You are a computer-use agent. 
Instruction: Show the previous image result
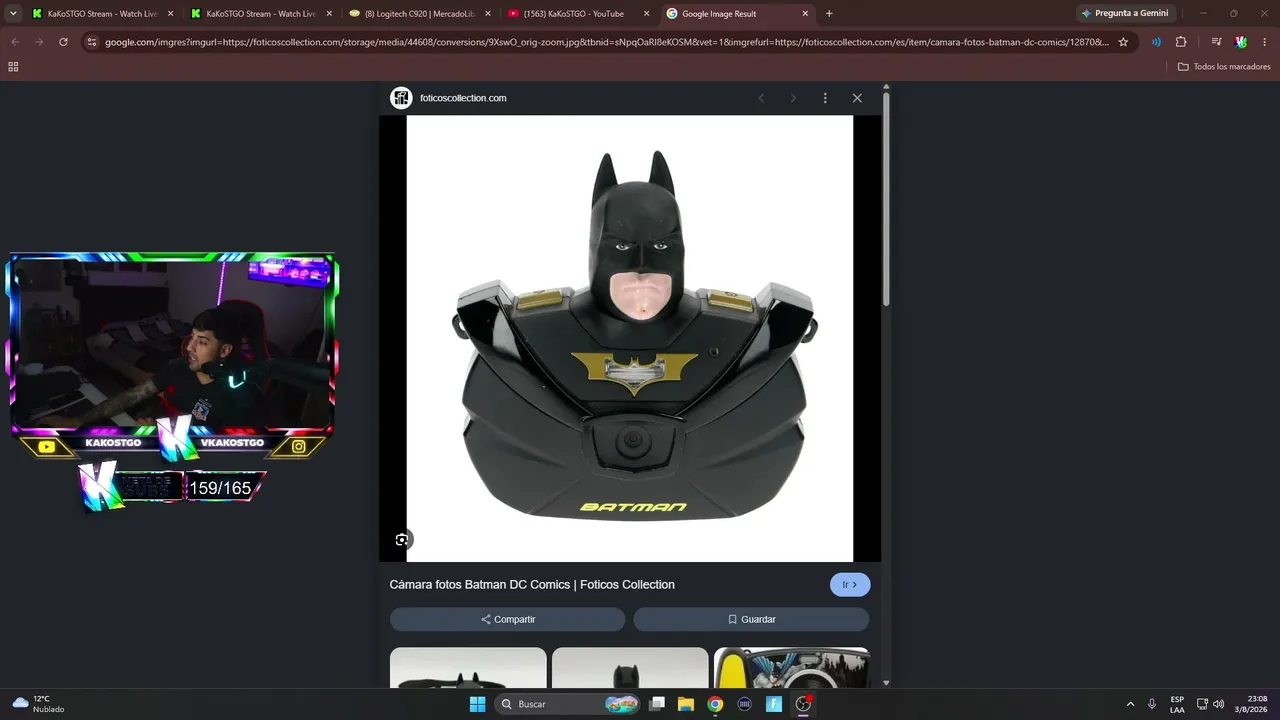coord(761,98)
